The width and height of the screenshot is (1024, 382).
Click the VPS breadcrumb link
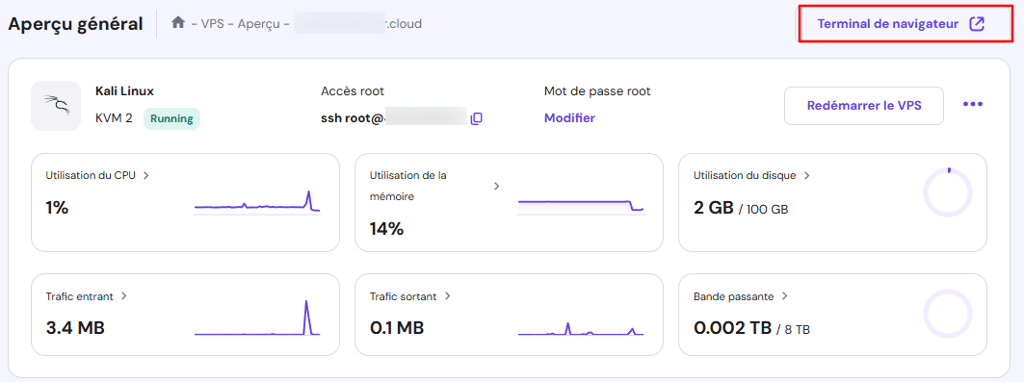pyautogui.click(x=211, y=24)
